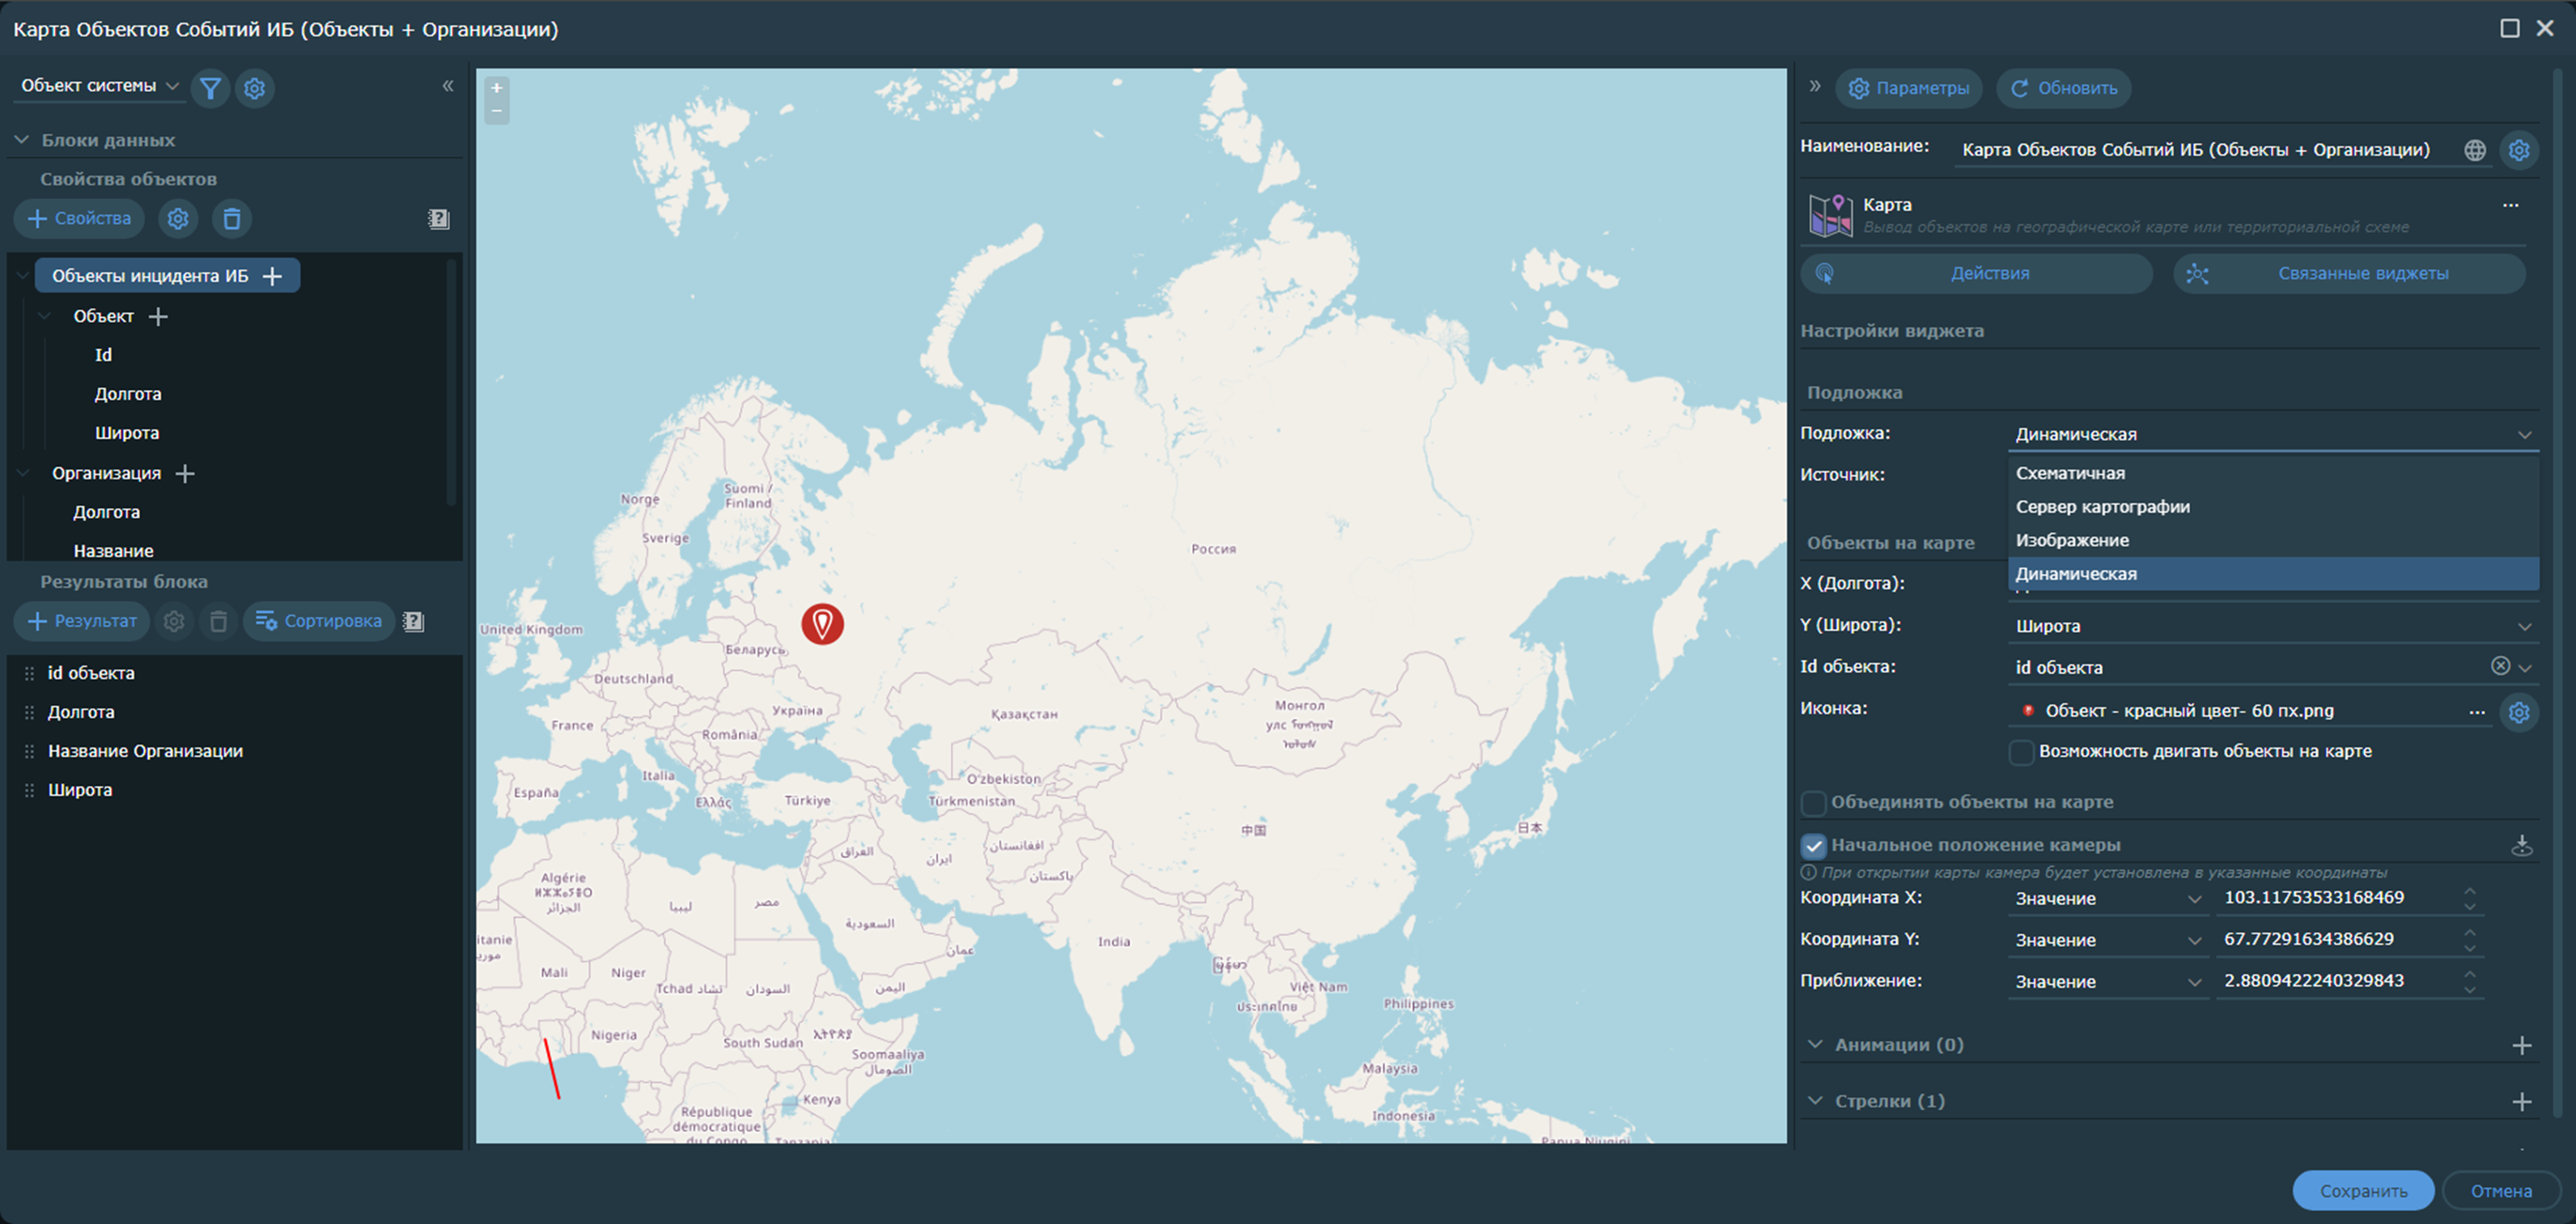
Task: Toggle Объединять объекты на карте checkbox
Action: point(1813,803)
